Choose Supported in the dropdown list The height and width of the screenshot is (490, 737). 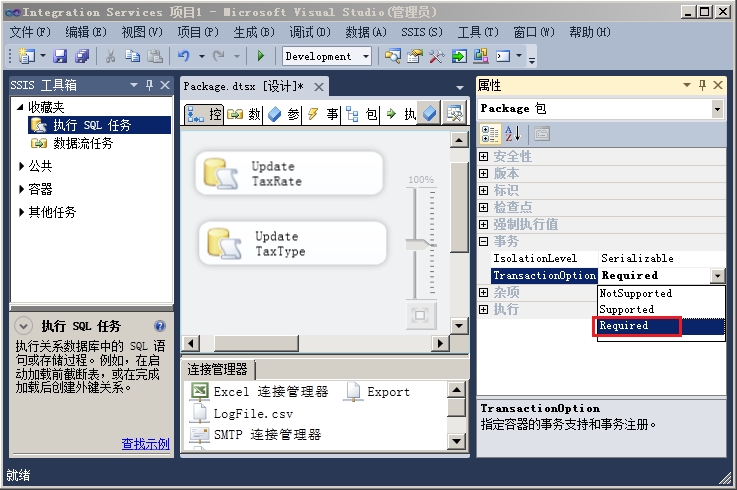tap(661, 309)
